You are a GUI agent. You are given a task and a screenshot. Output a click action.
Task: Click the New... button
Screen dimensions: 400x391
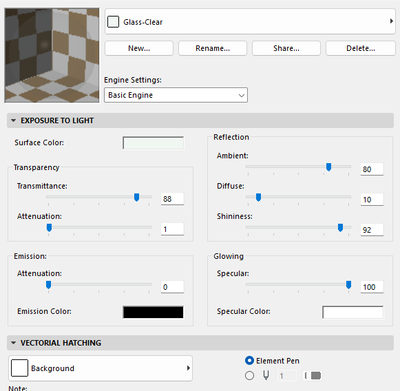[139, 48]
